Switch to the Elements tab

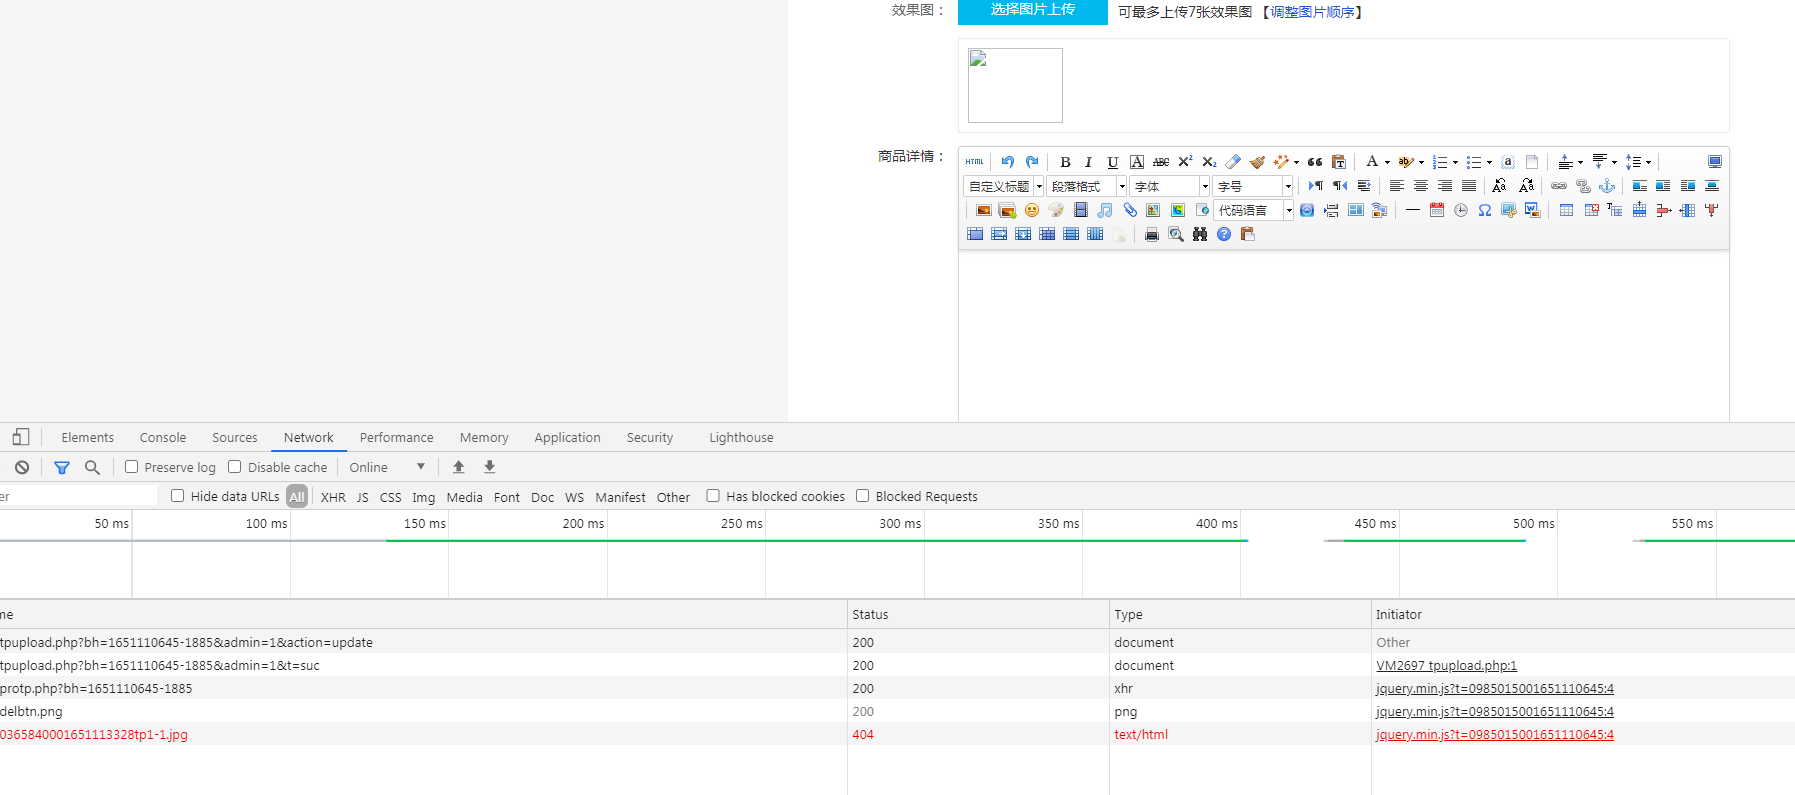[88, 437]
